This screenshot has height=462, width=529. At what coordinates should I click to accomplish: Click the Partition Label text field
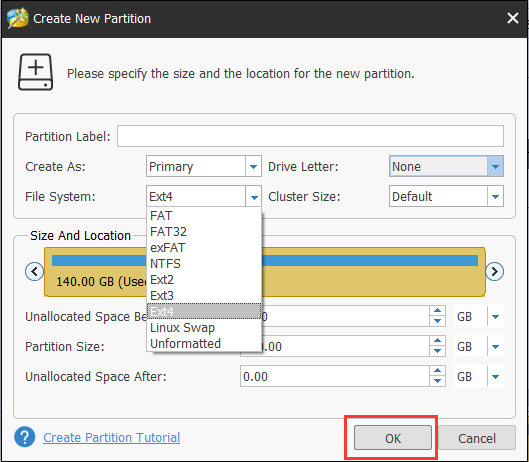point(310,136)
